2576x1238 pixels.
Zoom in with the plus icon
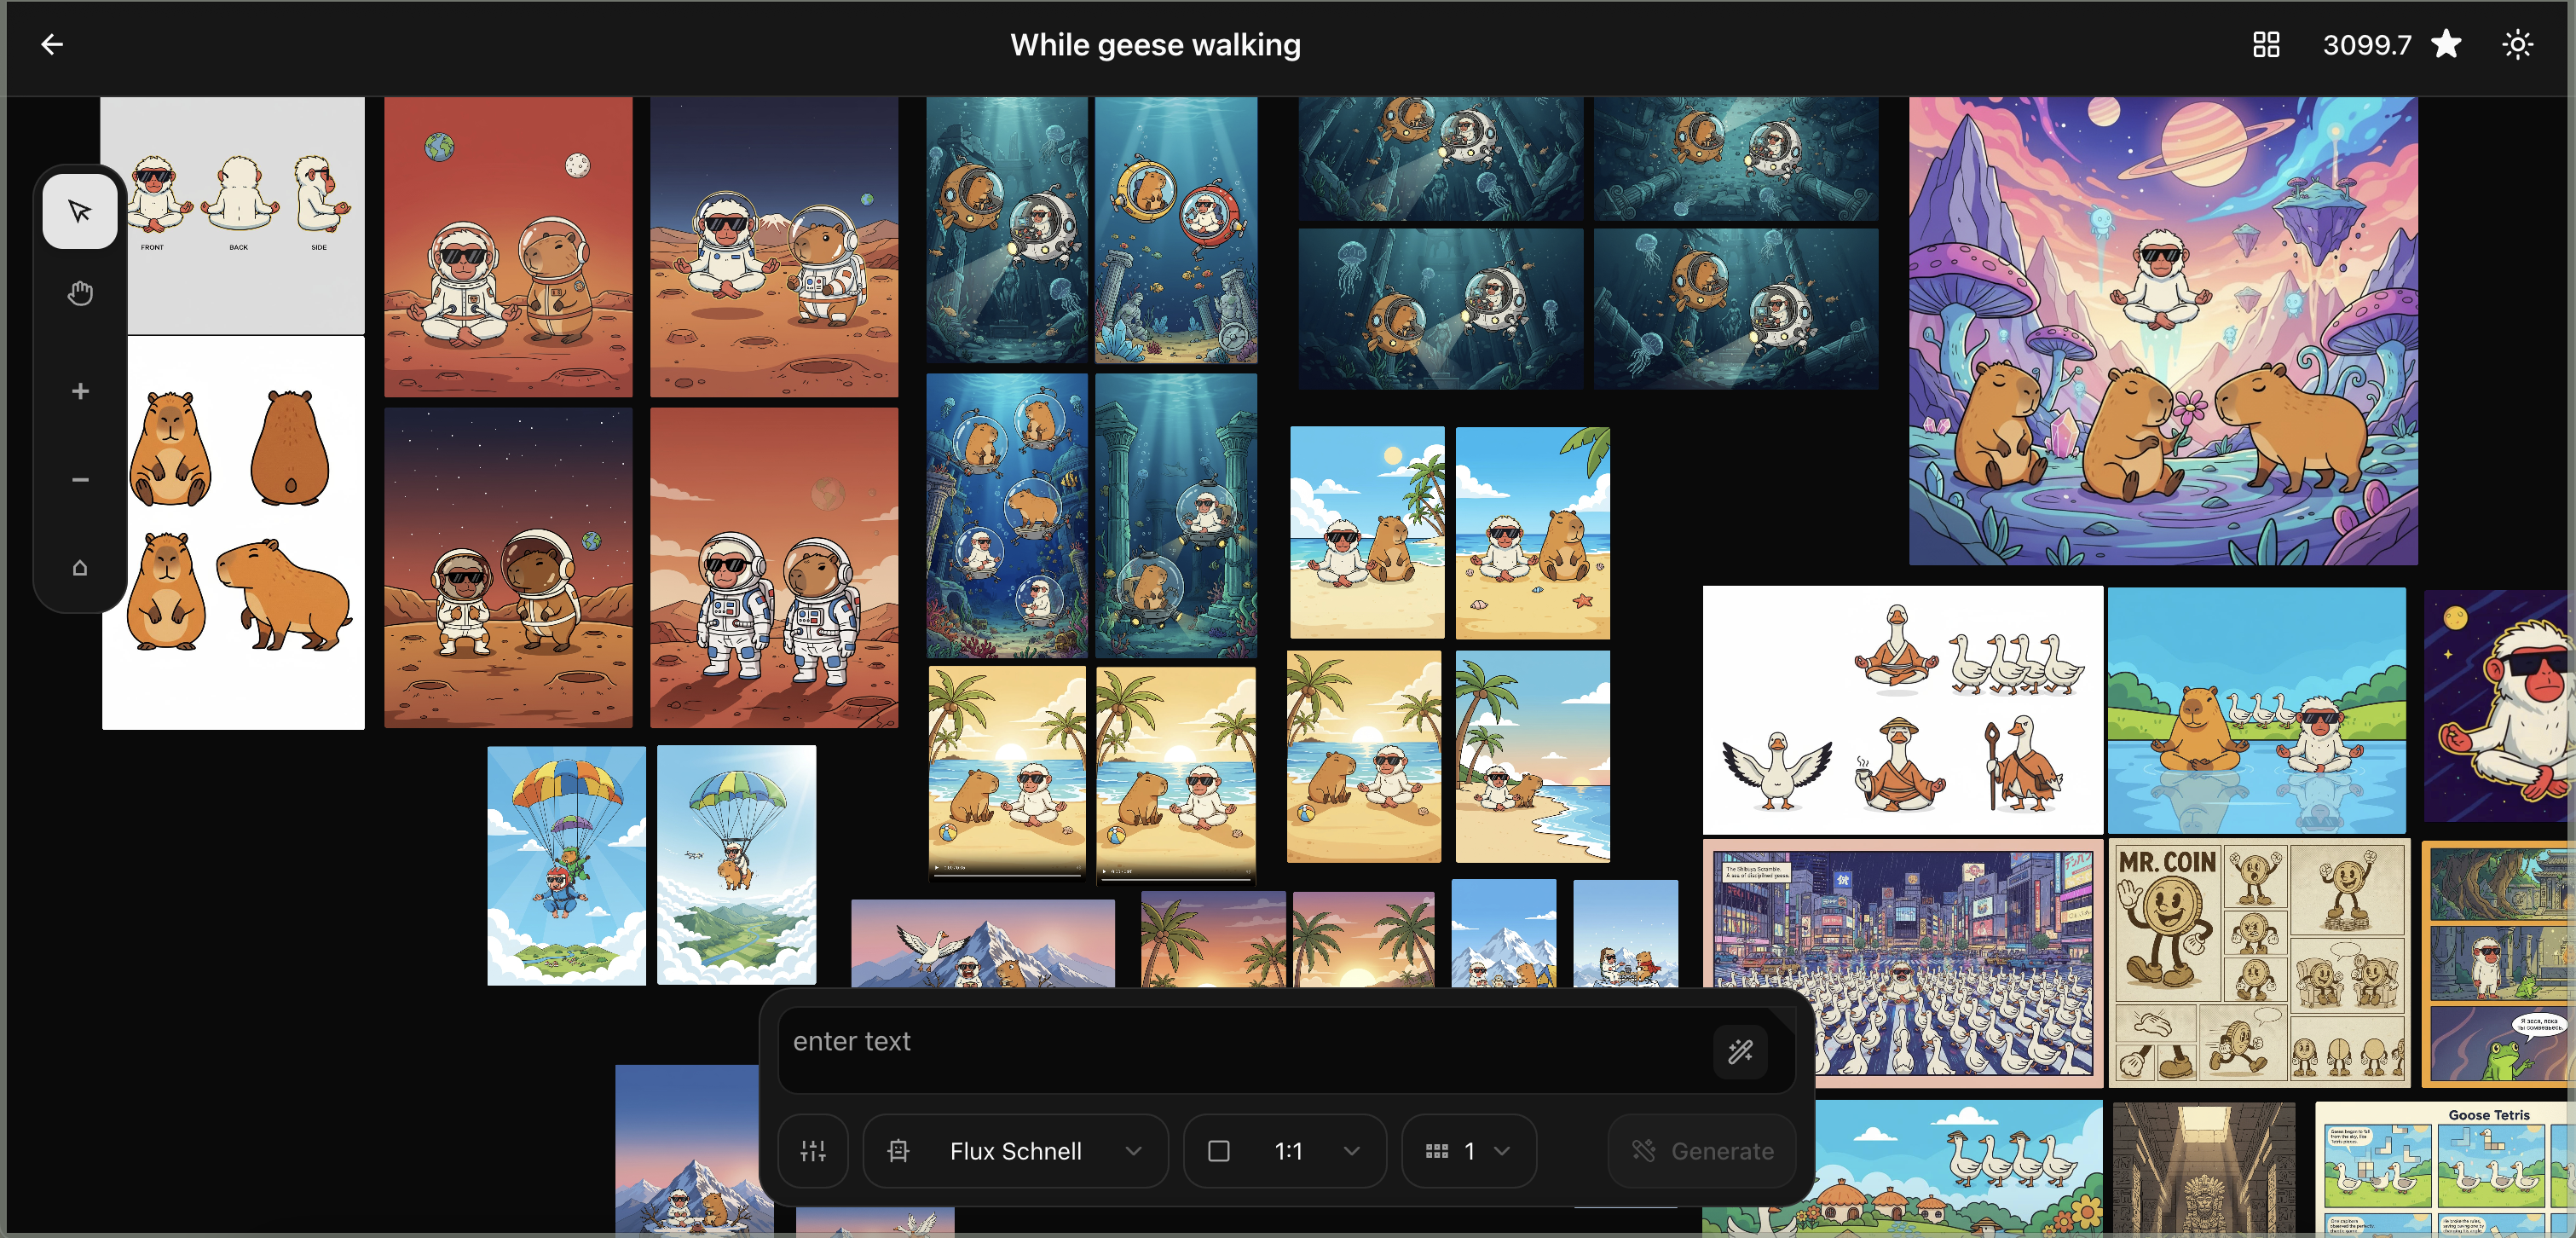[80, 391]
